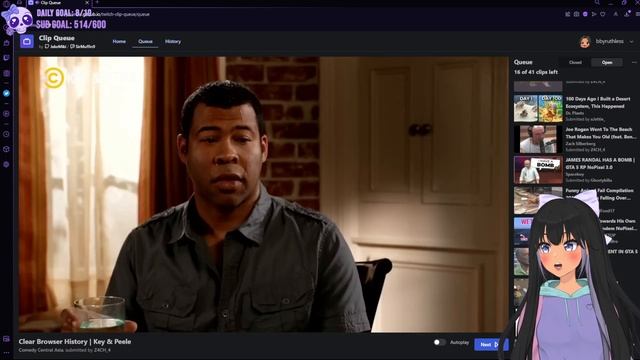The width and height of the screenshot is (640, 360).
Task: Open the shopping bag icon in sidebar
Action: click(x=6, y=42)
